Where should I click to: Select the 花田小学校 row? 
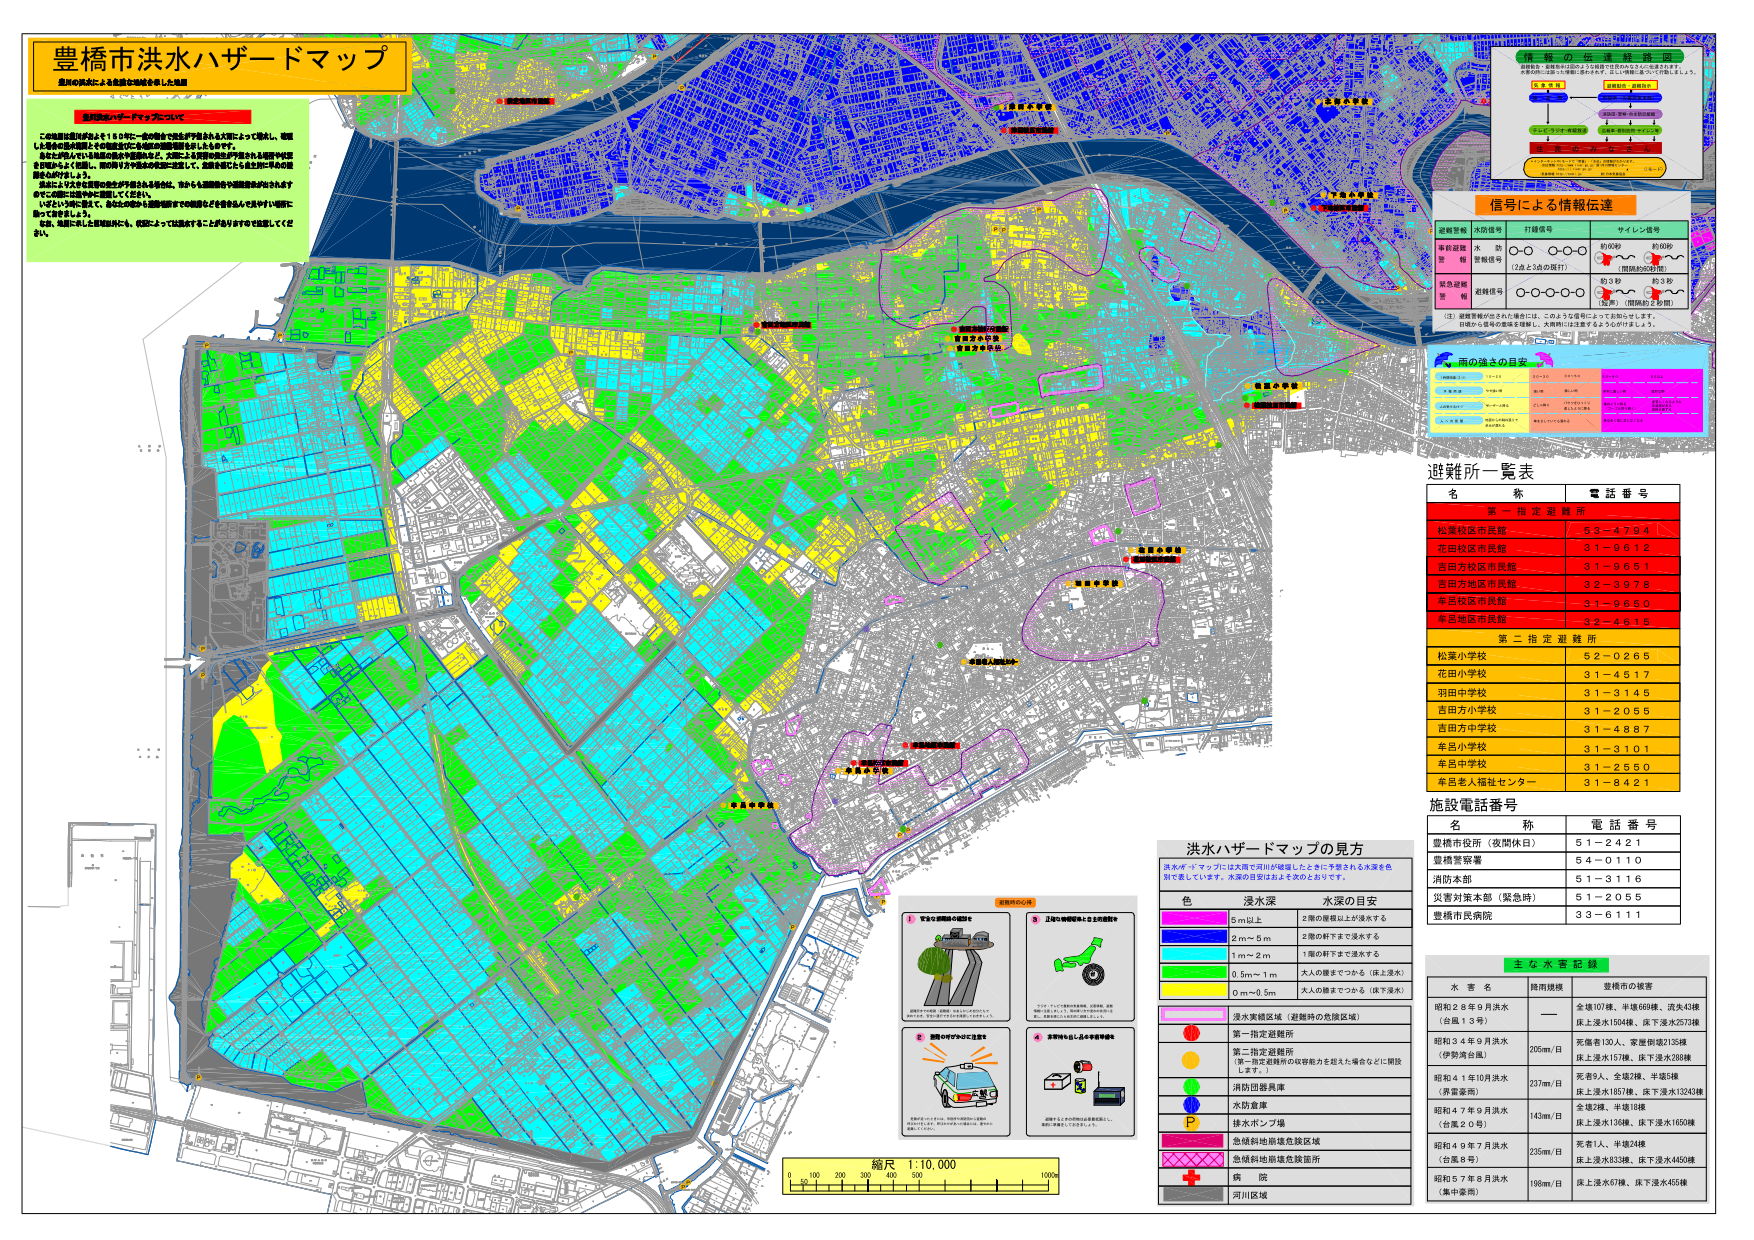1553,674
